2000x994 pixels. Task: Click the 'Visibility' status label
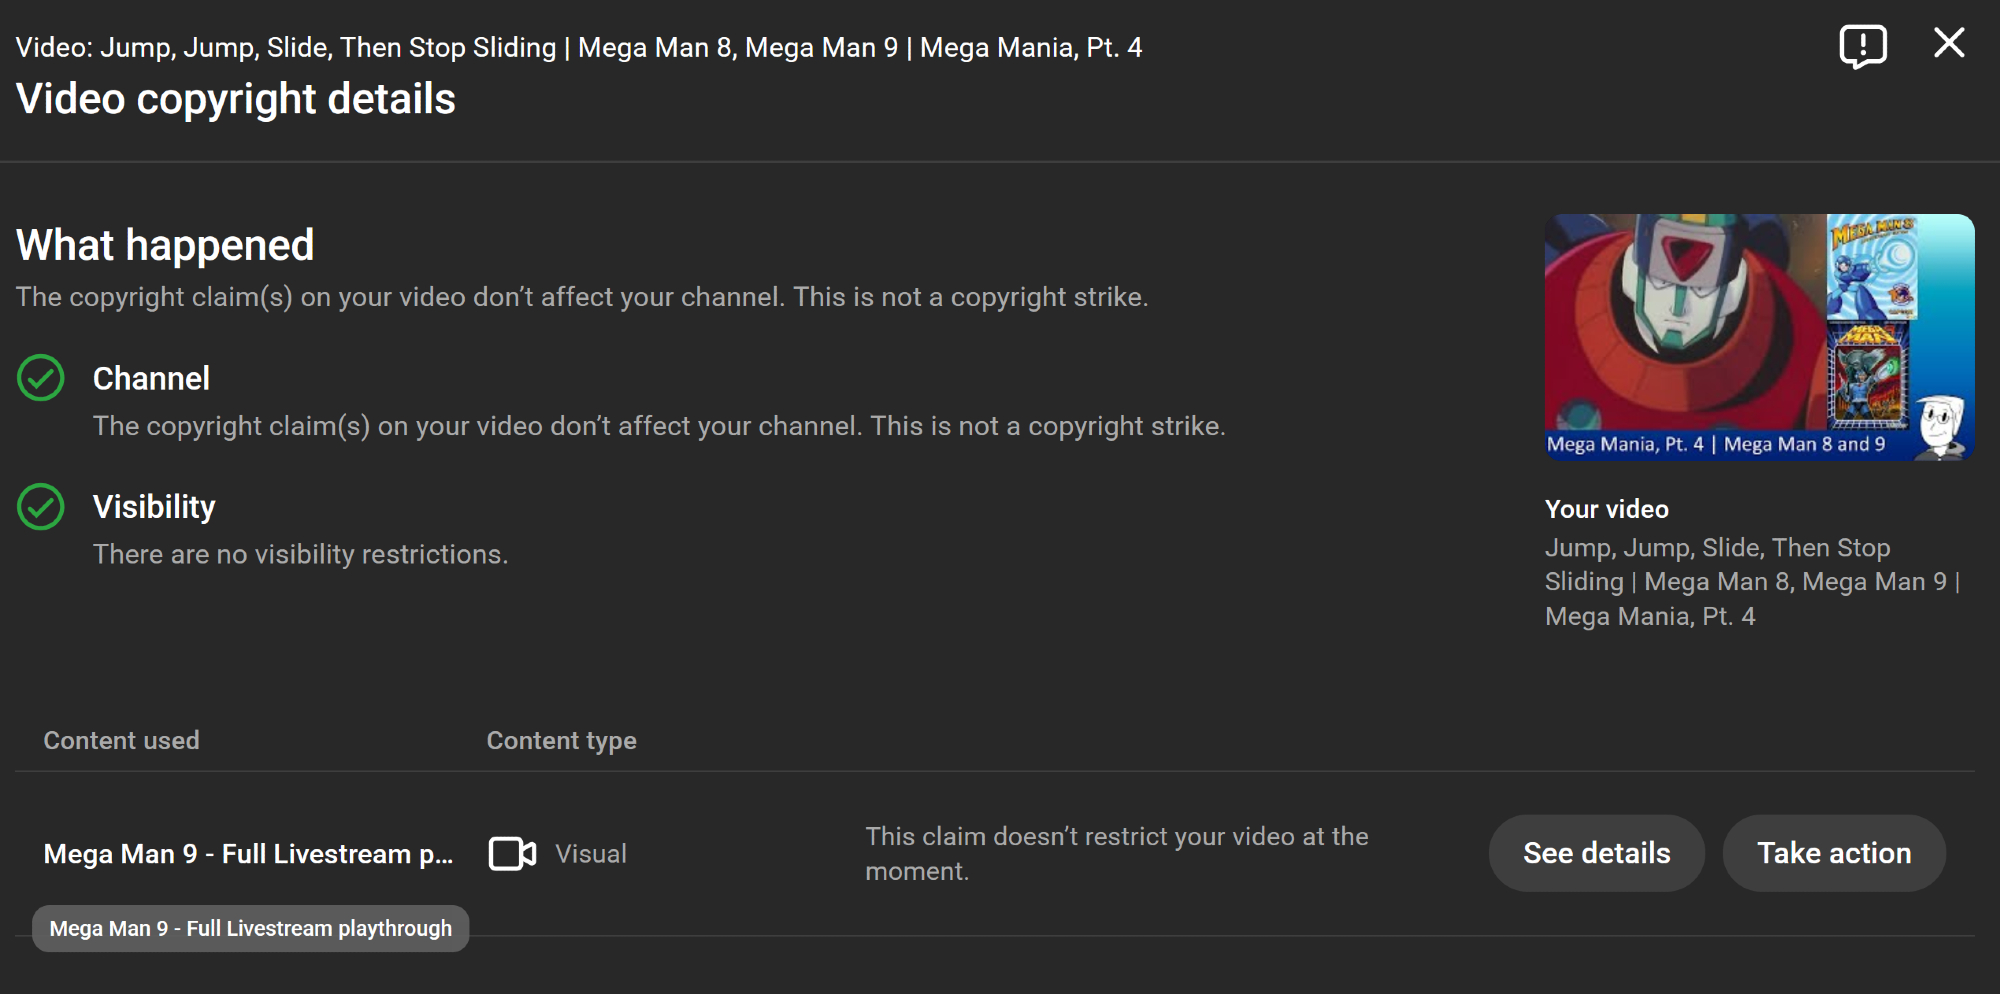(x=154, y=507)
